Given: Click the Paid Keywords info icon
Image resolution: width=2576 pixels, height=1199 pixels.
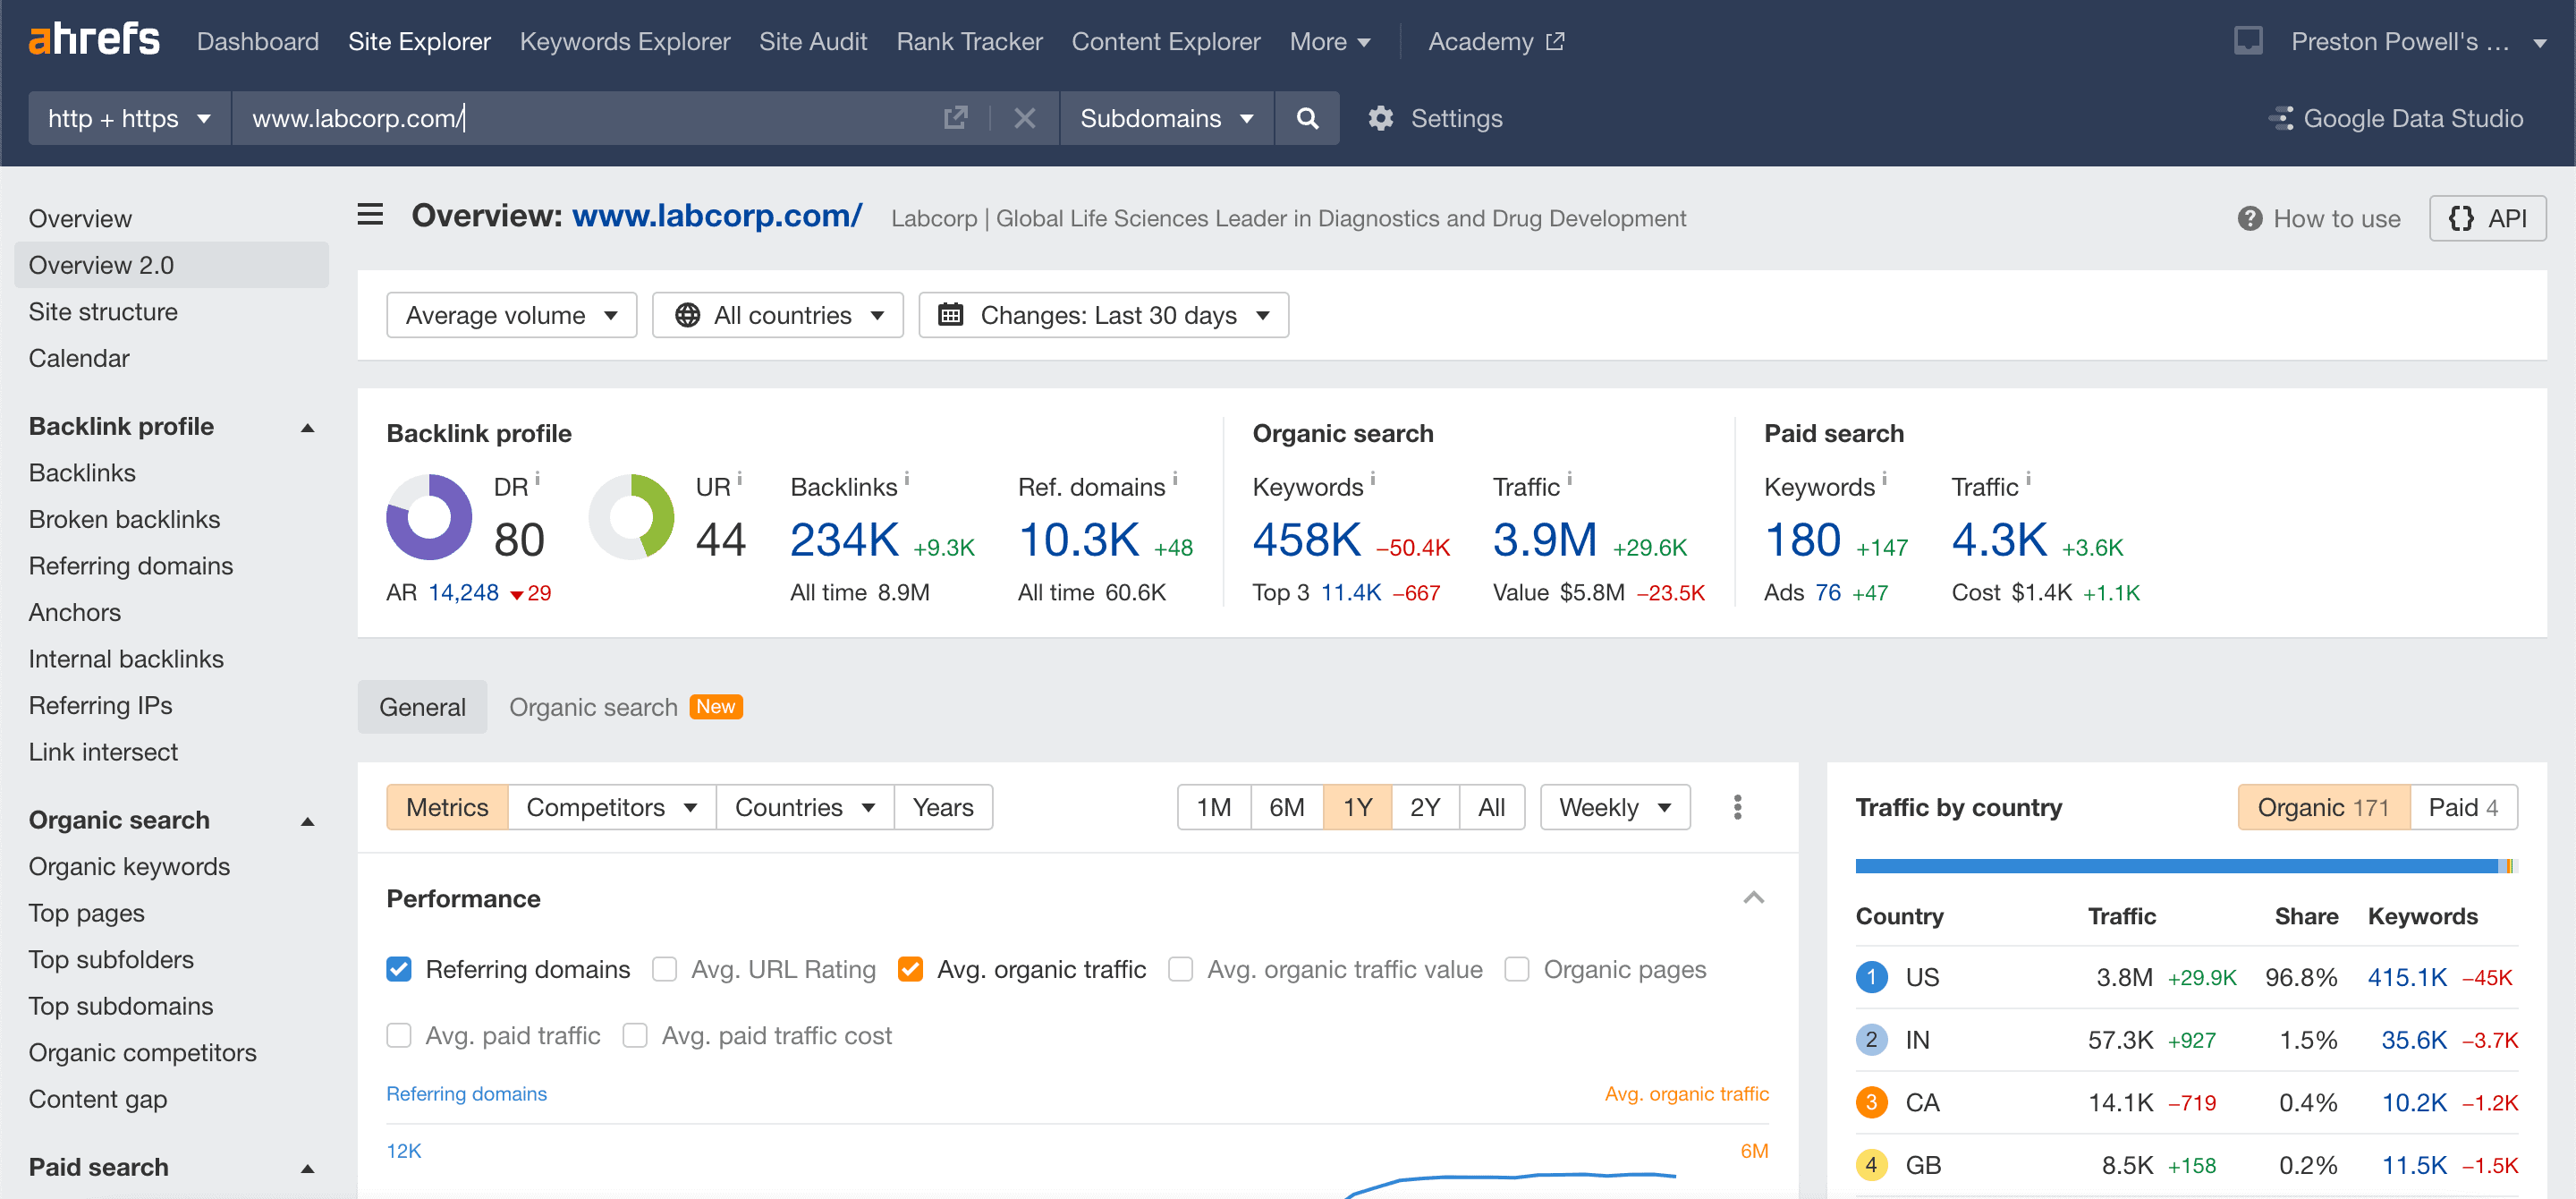Looking at the screenshot, I should [x=1884, y=478].
